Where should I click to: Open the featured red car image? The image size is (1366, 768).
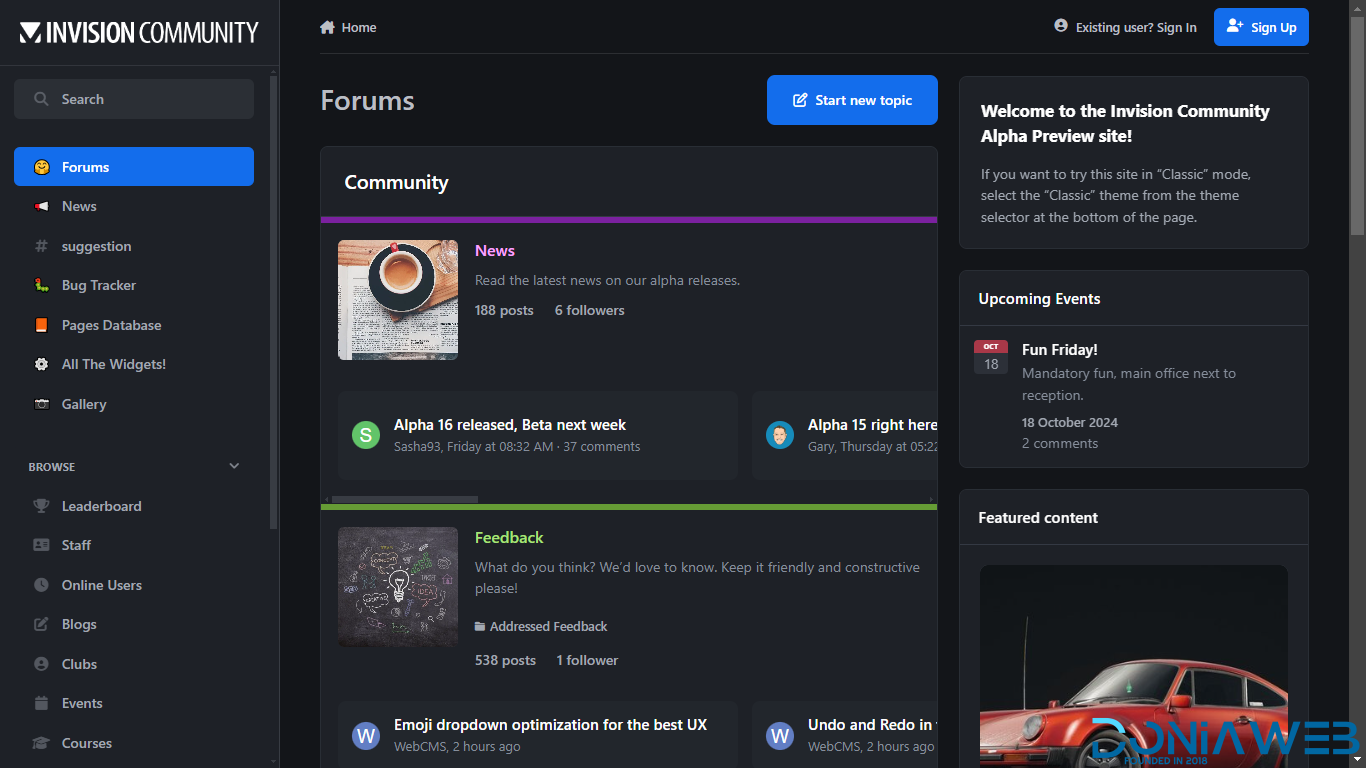tap(1134, 666)
